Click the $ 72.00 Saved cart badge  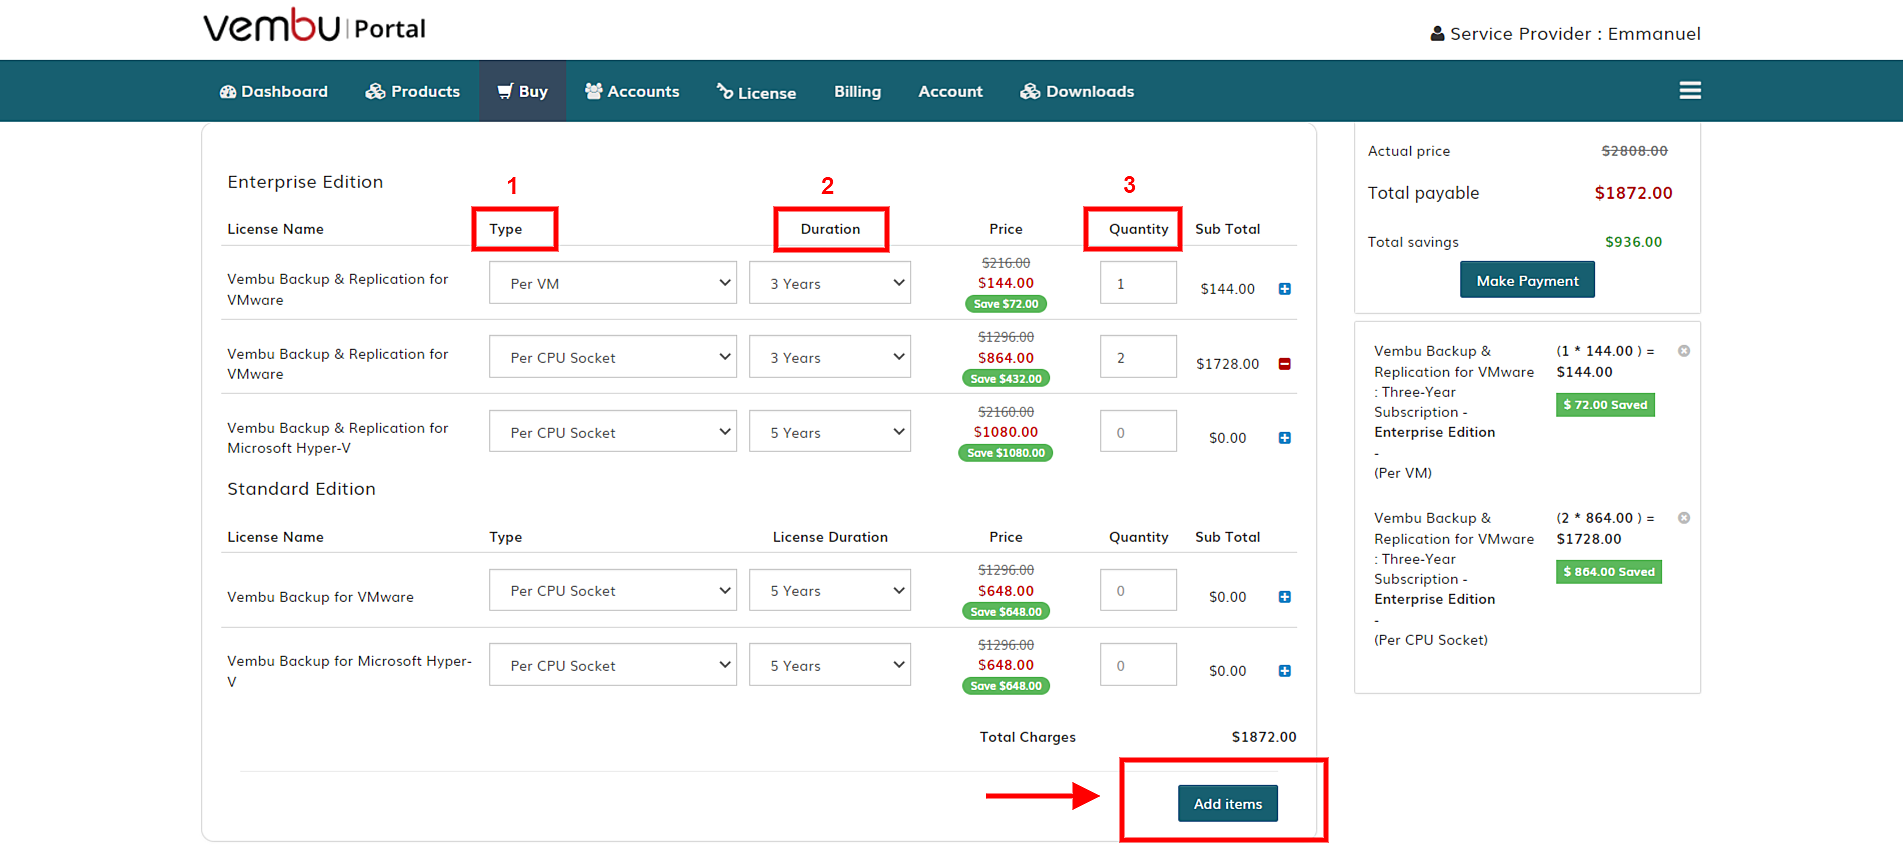coord(1605,405)
